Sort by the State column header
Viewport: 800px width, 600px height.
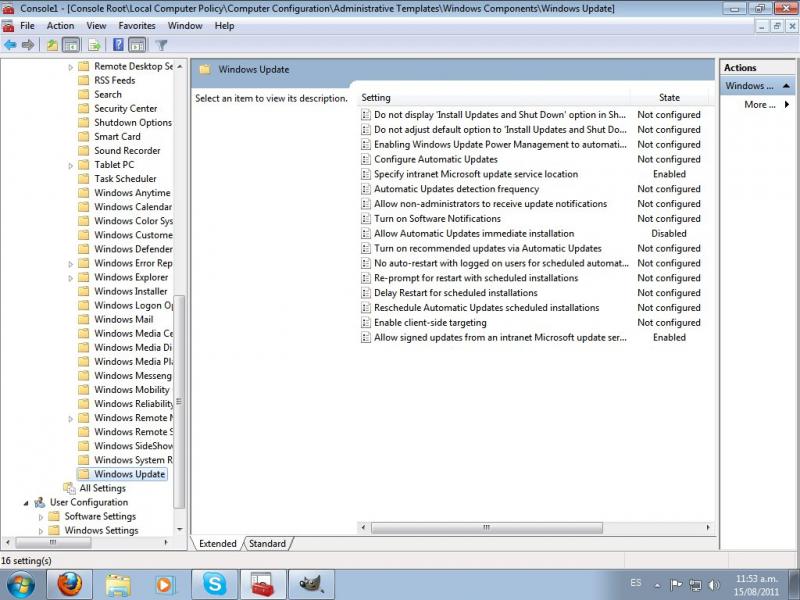click(669, 97)
